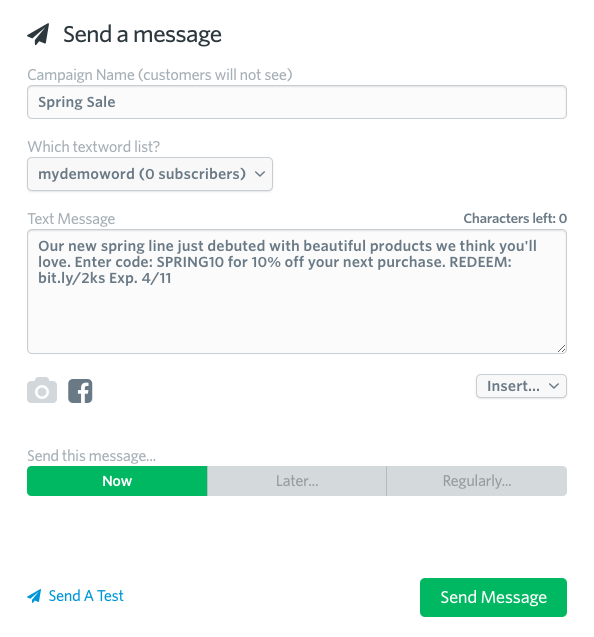The height and width of the screenshot is (637, 594).
Task: Attach a photo using the camera icon
Action: pyautogui.click(x=42, y=390)
